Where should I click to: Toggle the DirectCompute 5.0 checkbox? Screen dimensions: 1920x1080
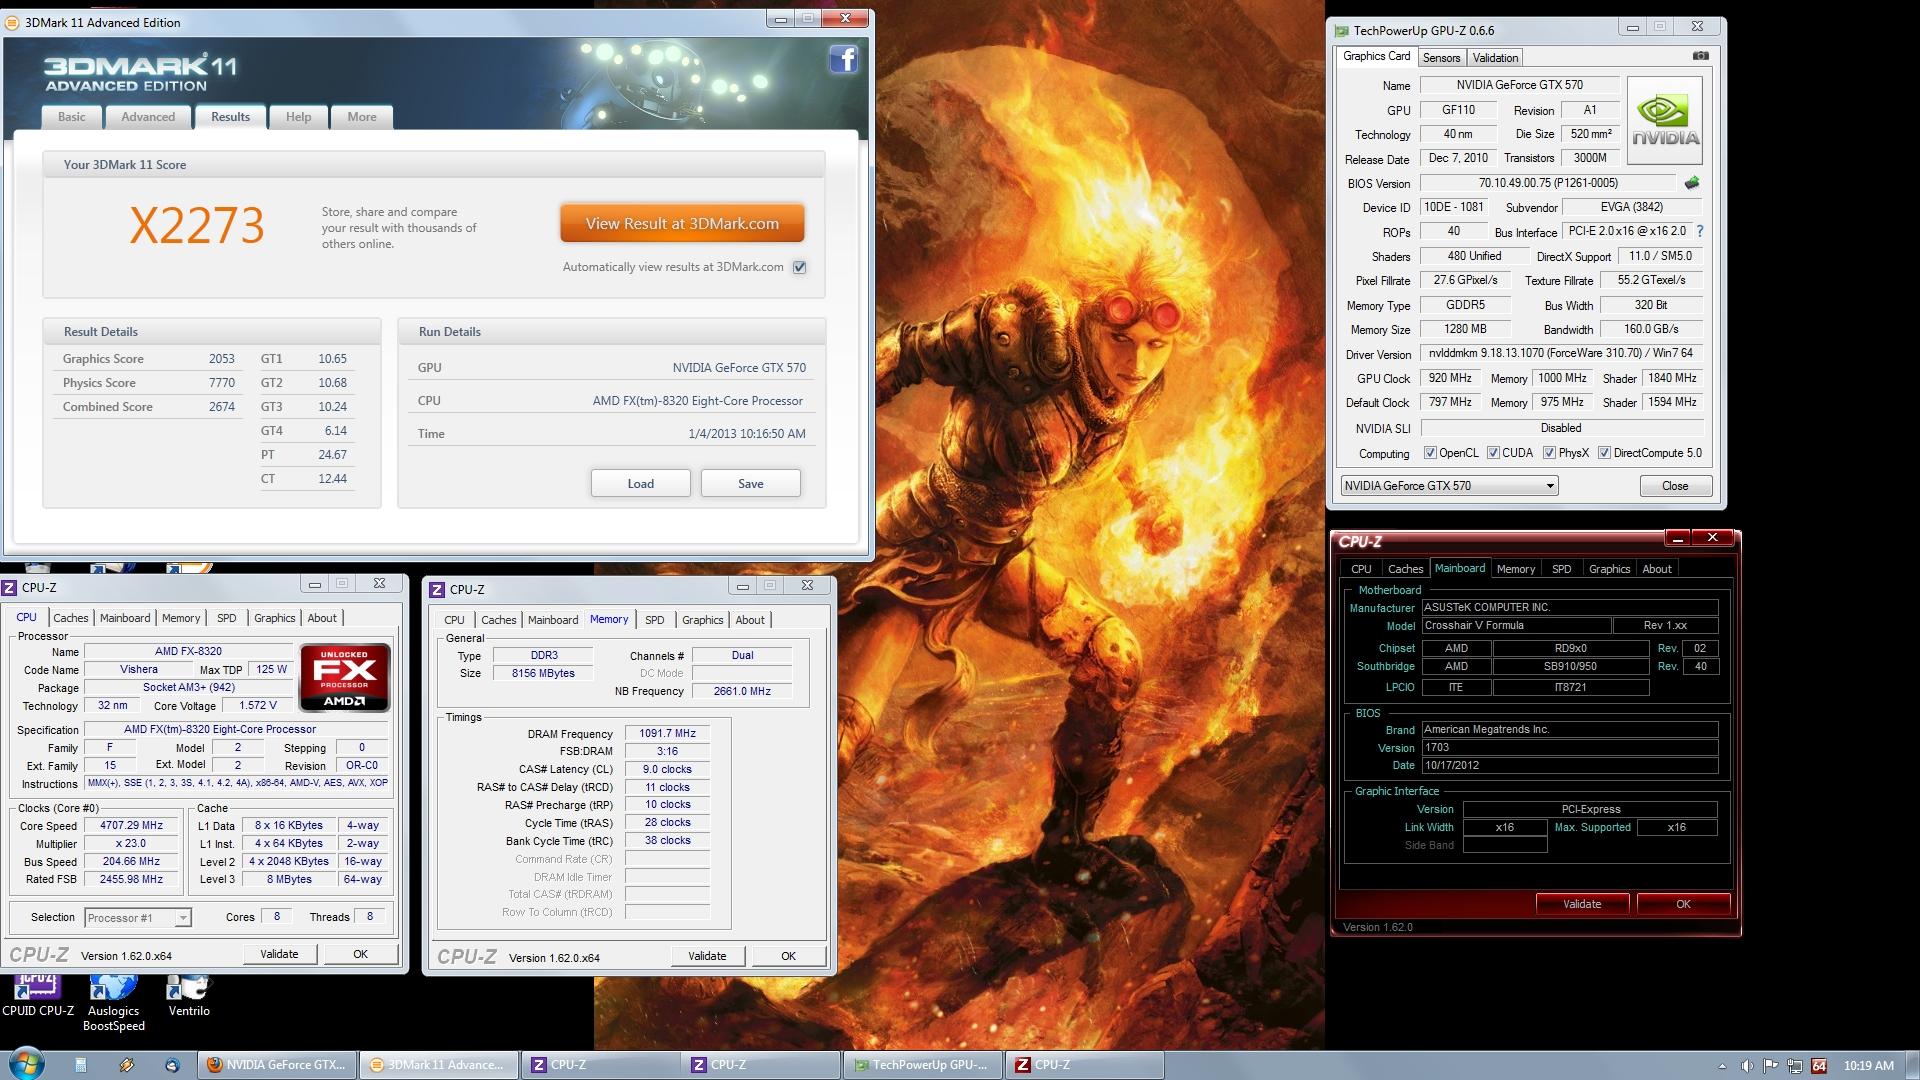1604,453
